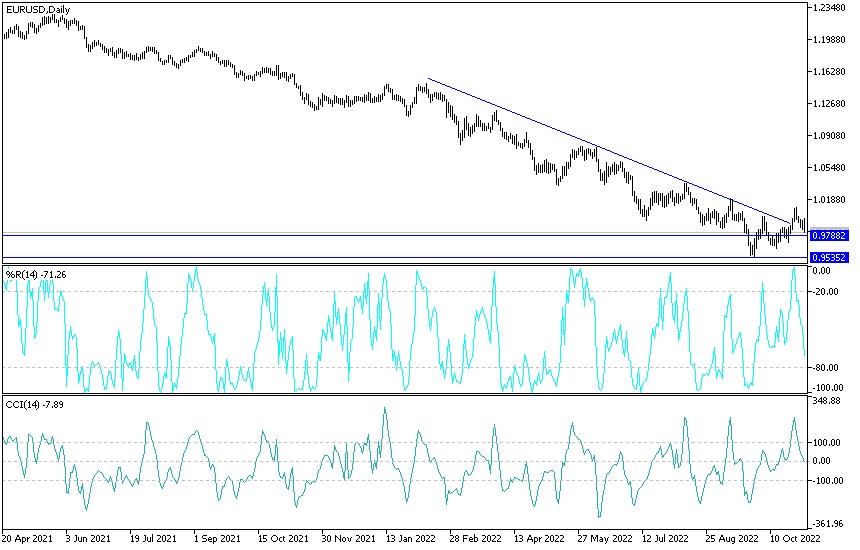
Task: Click the 19 Jul 2021 date label
Action: tap(153, 538)
